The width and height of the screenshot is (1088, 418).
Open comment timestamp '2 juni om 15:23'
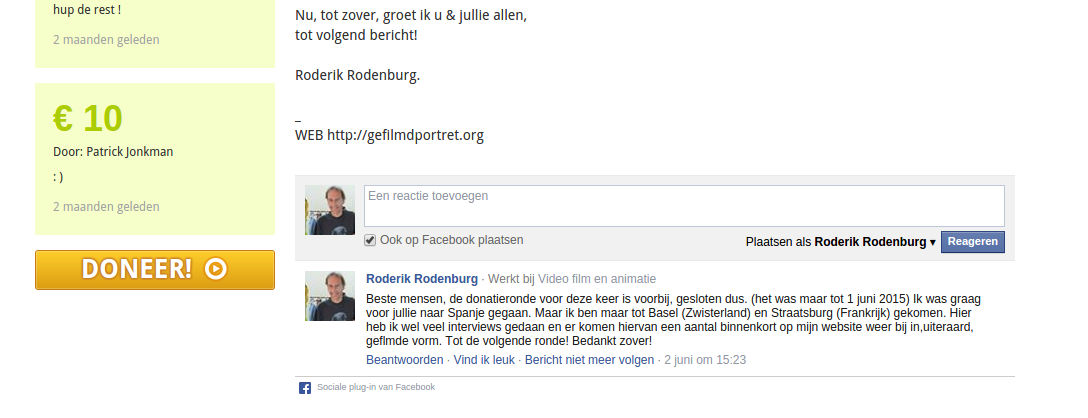click(705, 360)
